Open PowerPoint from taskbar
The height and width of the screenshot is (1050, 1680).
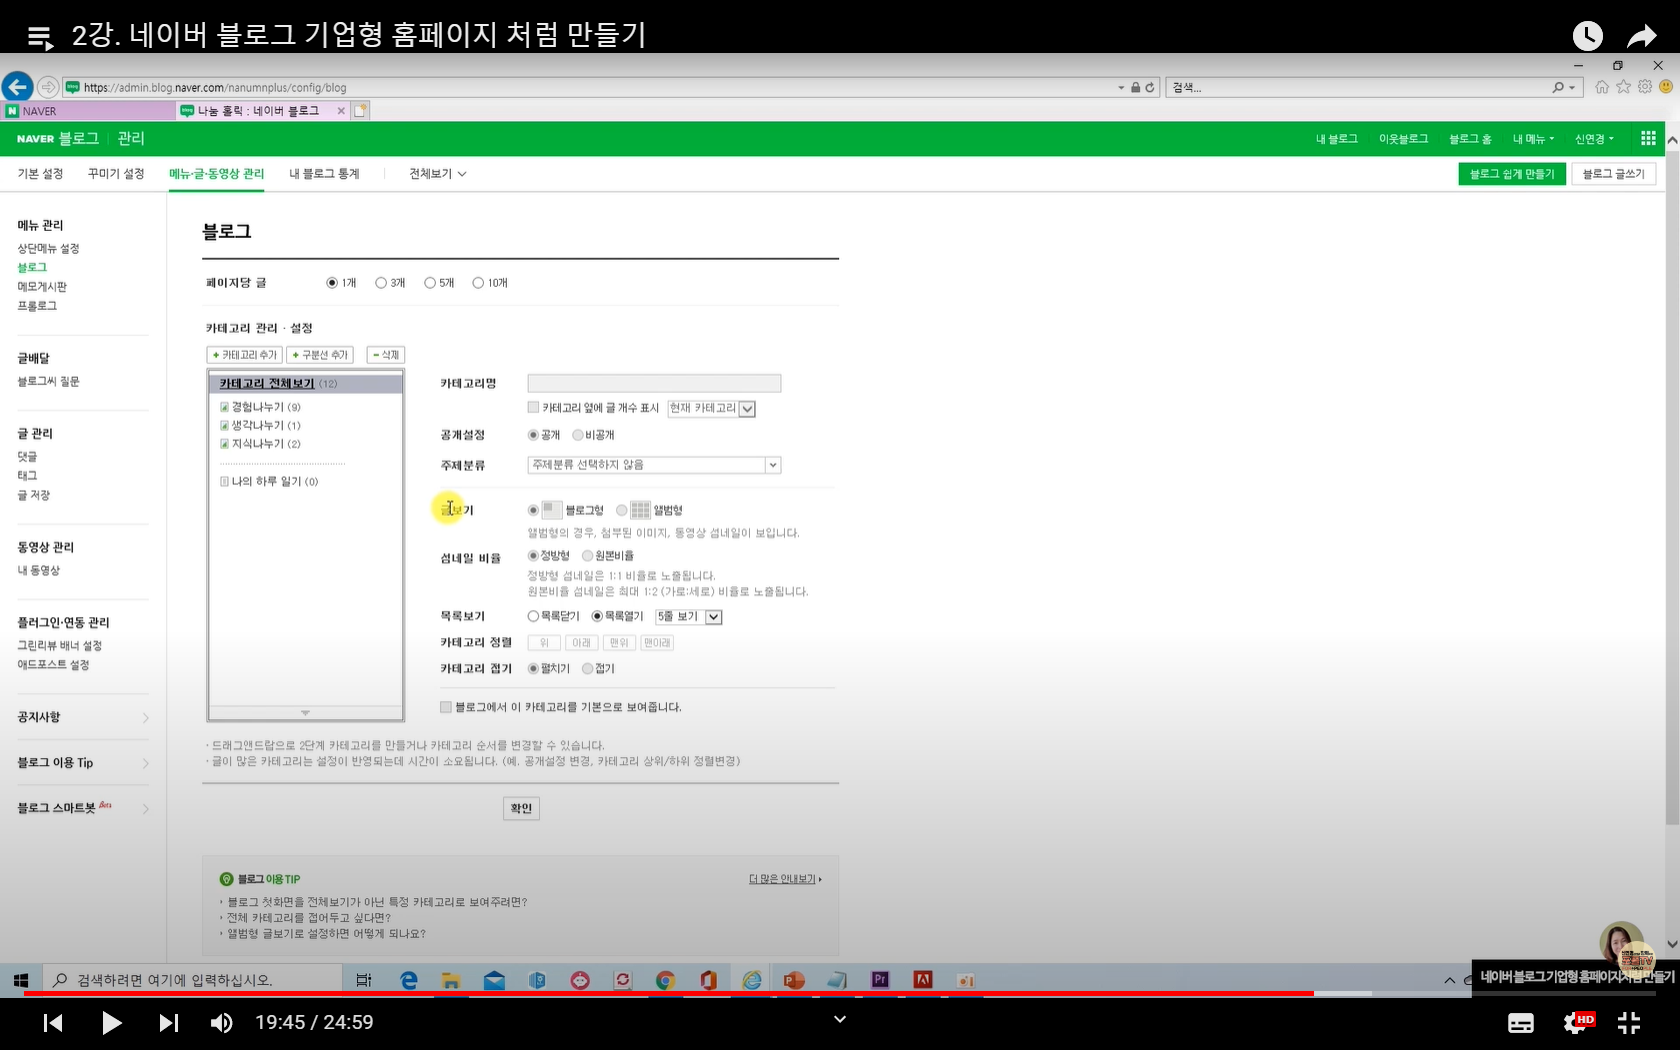pyautogui.click(x=795, y=980)
